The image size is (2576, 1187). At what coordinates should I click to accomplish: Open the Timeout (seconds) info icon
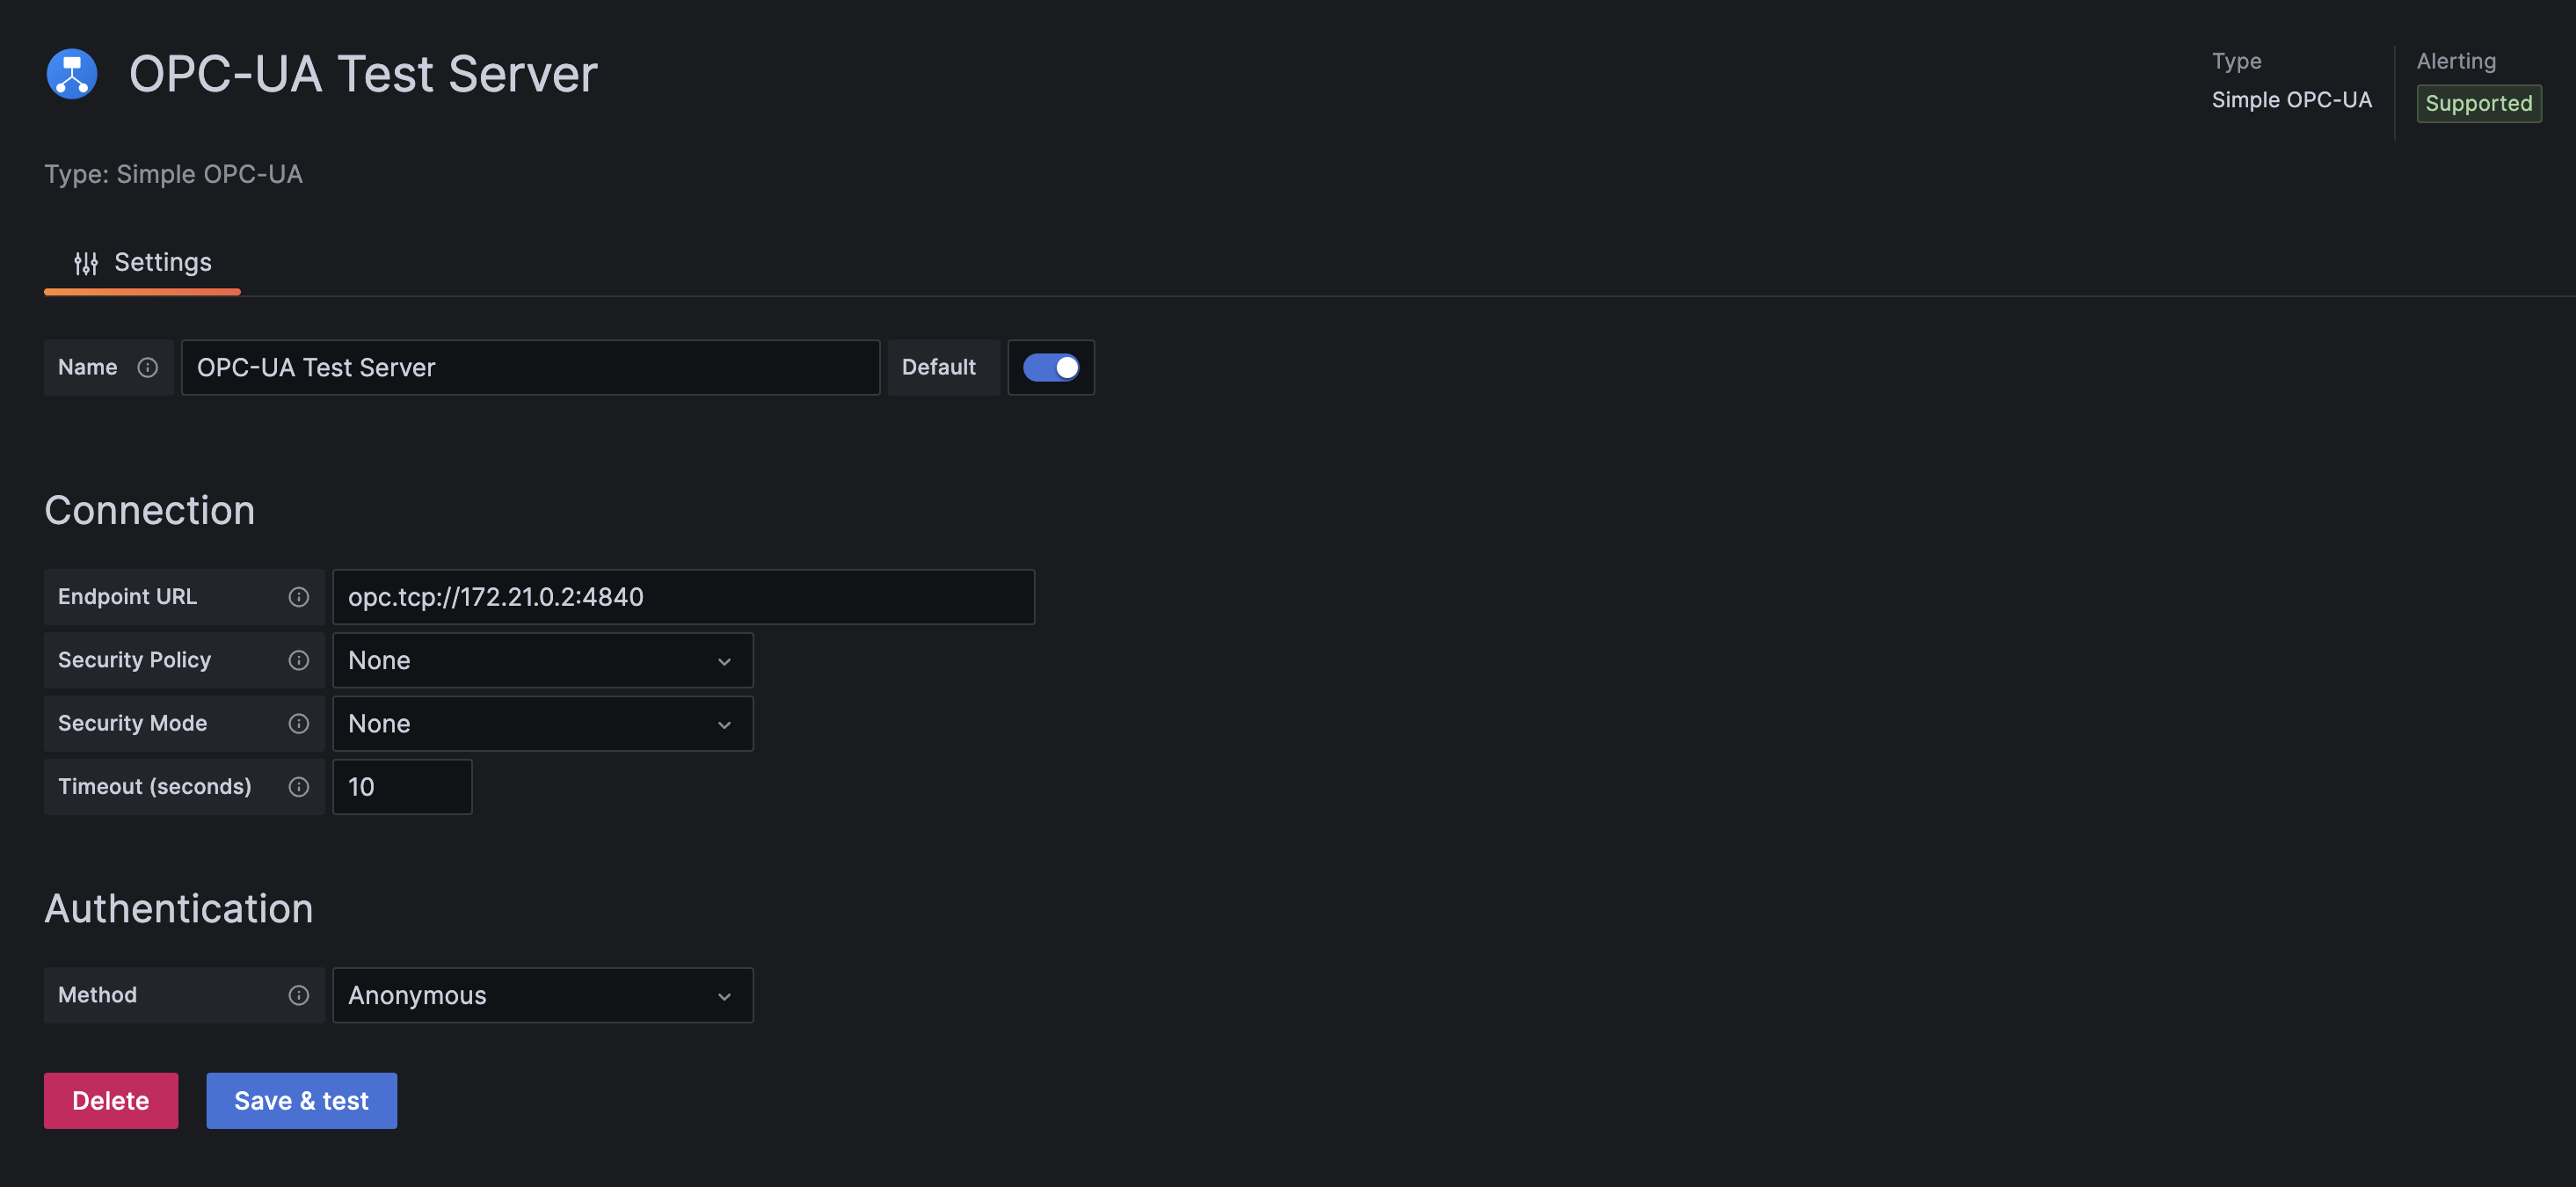tap(298, 787)
